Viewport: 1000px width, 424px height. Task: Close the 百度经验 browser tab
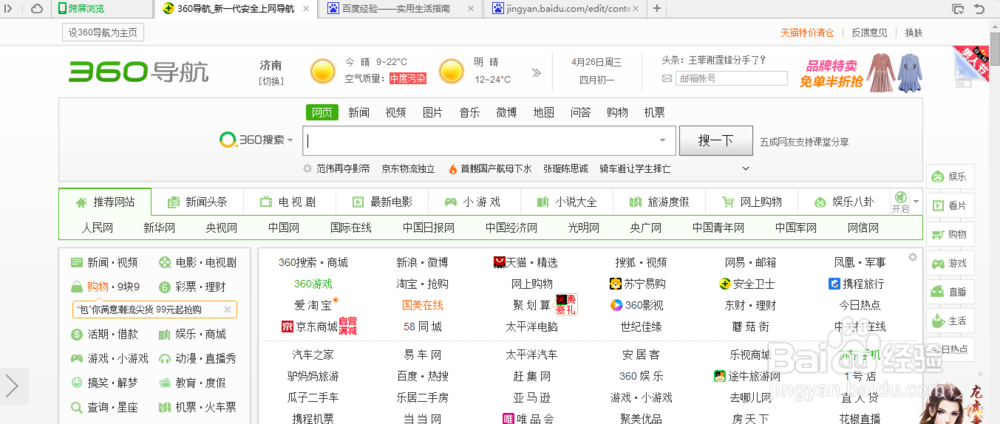click(x=471, y=9)
